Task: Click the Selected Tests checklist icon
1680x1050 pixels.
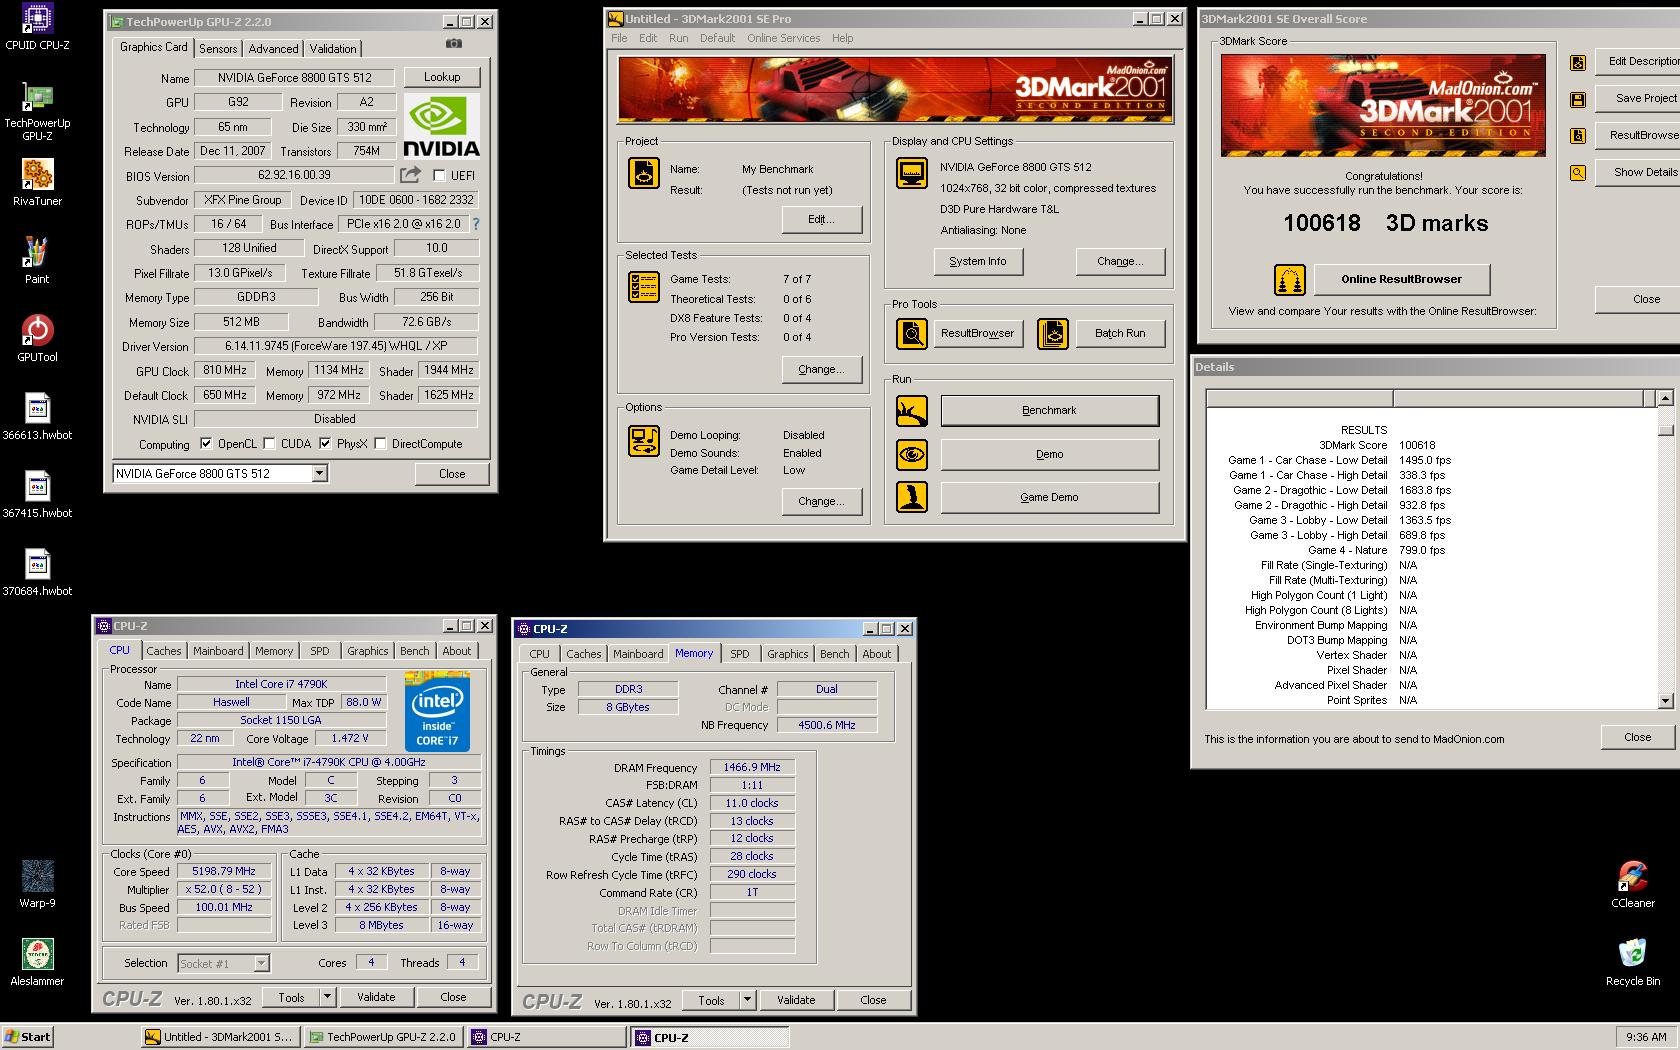Action: tap(643, 287)
